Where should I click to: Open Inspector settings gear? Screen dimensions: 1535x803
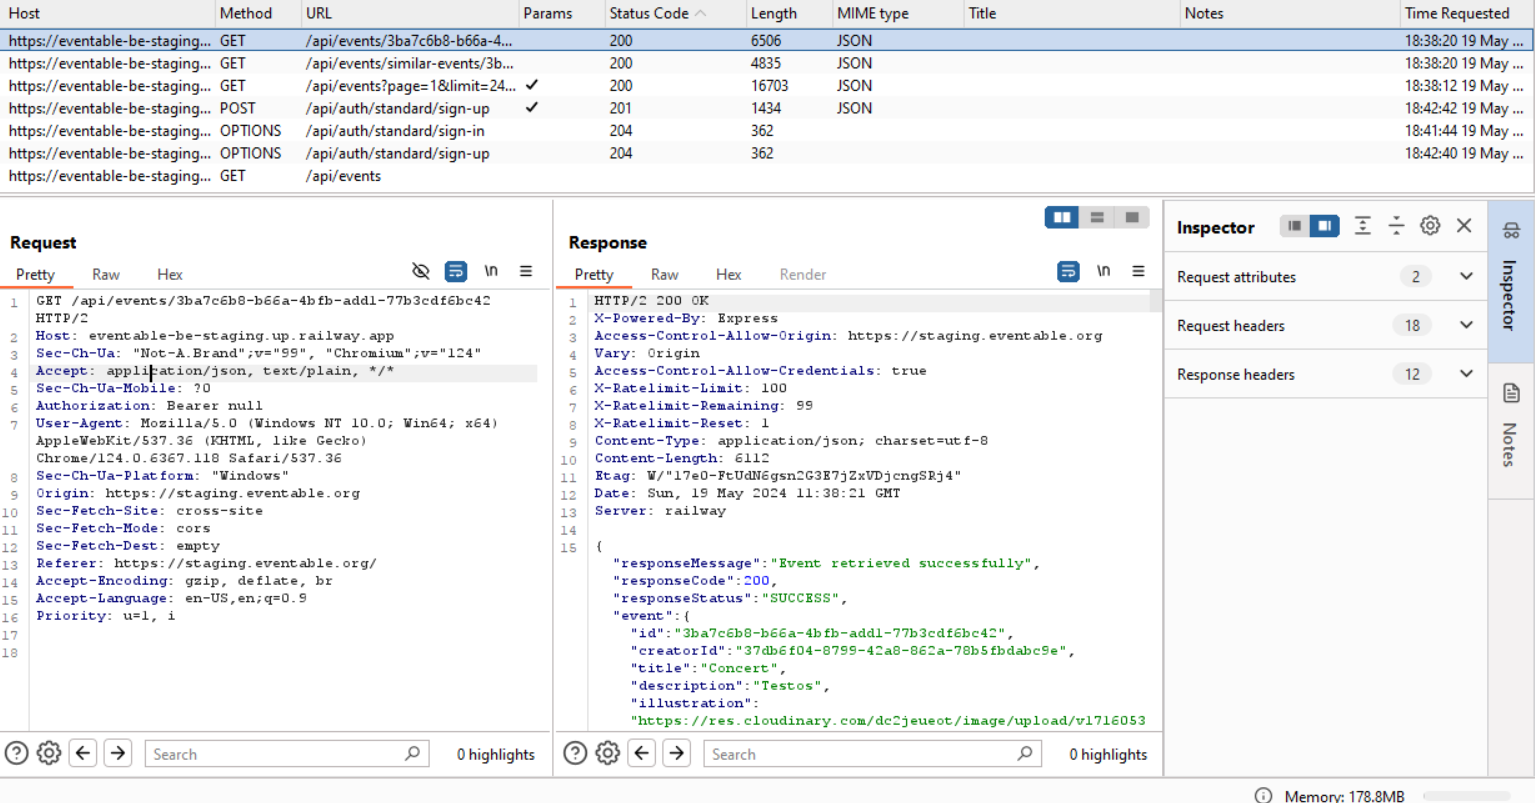tap(1430, 226)
